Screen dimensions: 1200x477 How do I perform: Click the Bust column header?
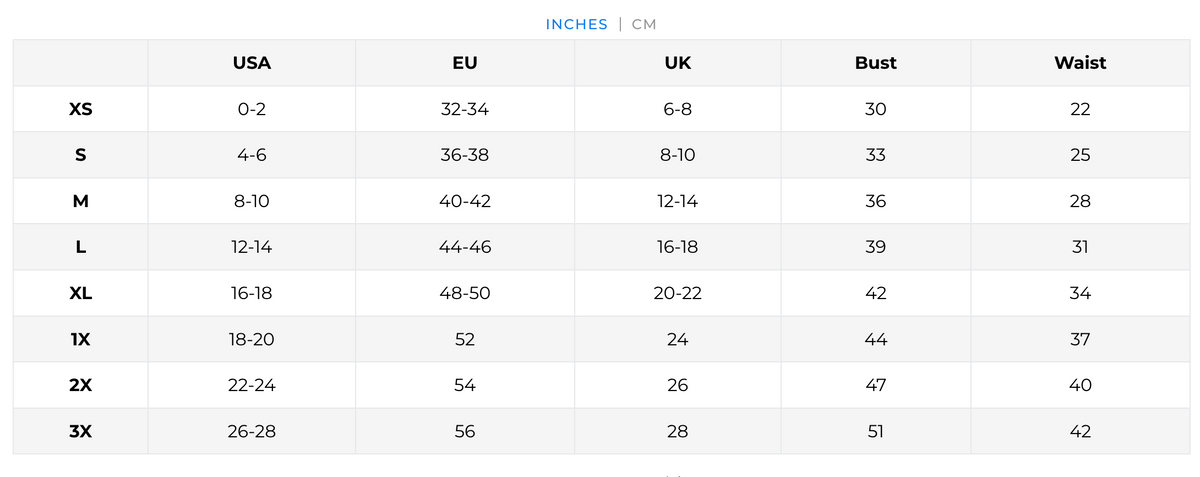coord(875,63)
